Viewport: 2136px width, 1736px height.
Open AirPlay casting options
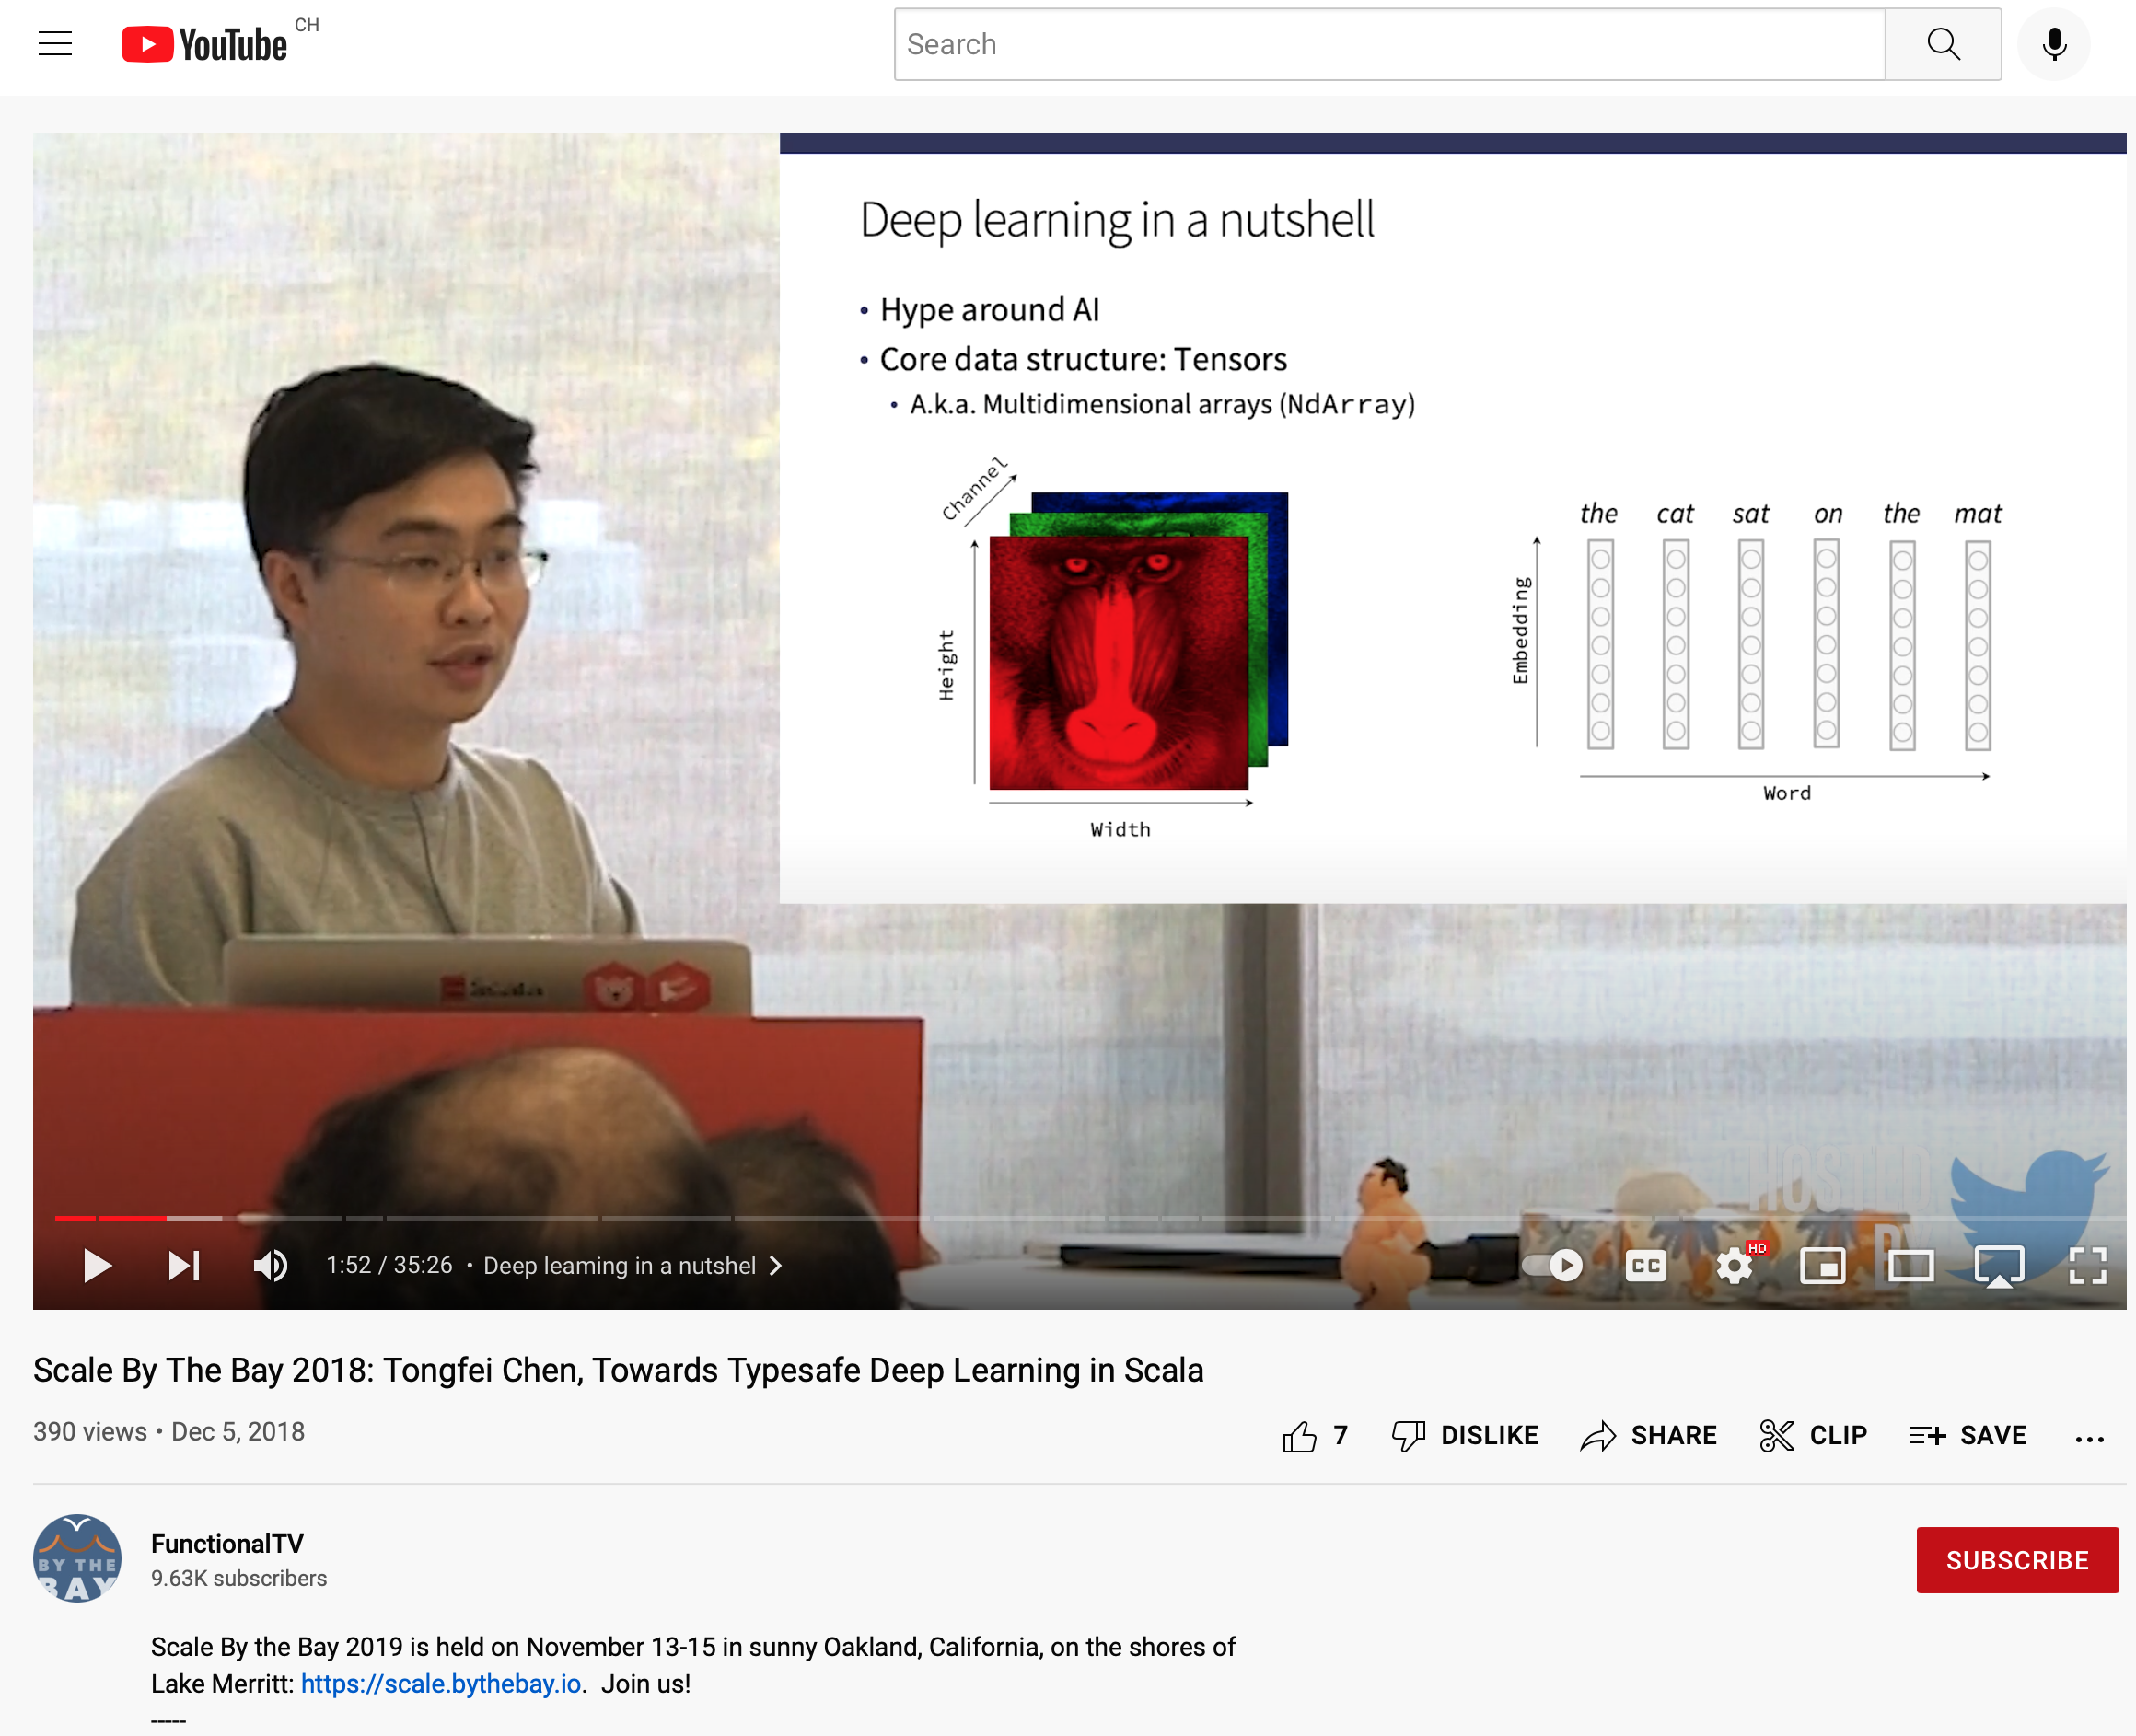pyautogui.click(x=1998, y=1266)
